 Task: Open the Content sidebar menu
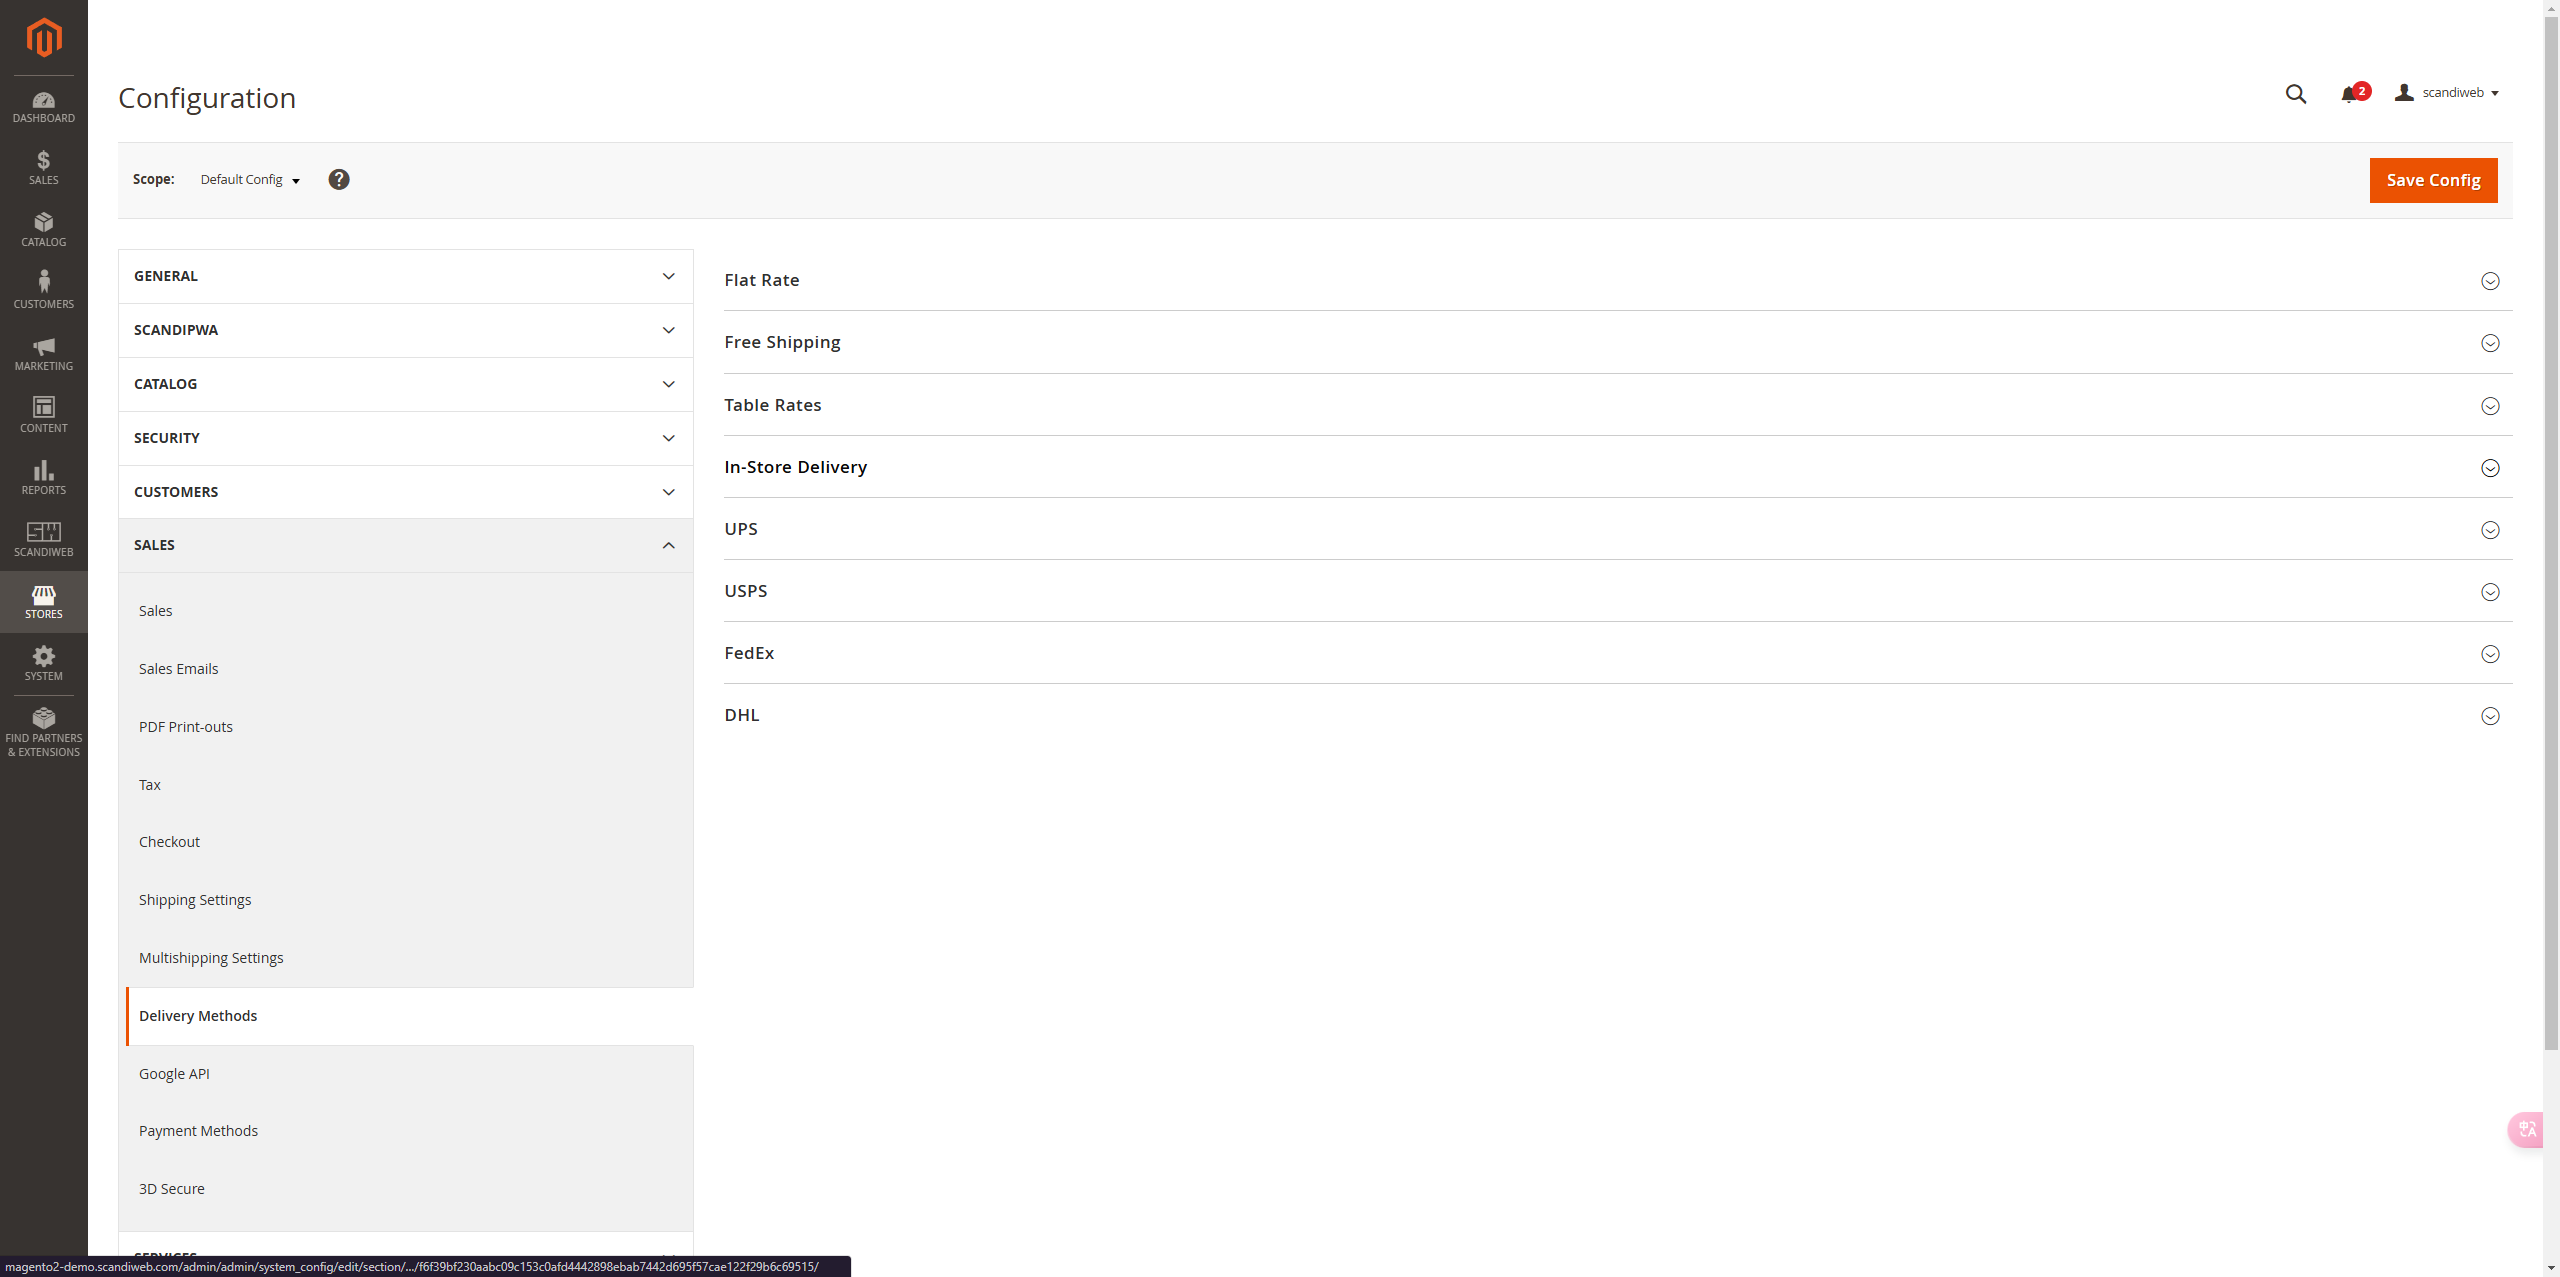coord(44,415)
